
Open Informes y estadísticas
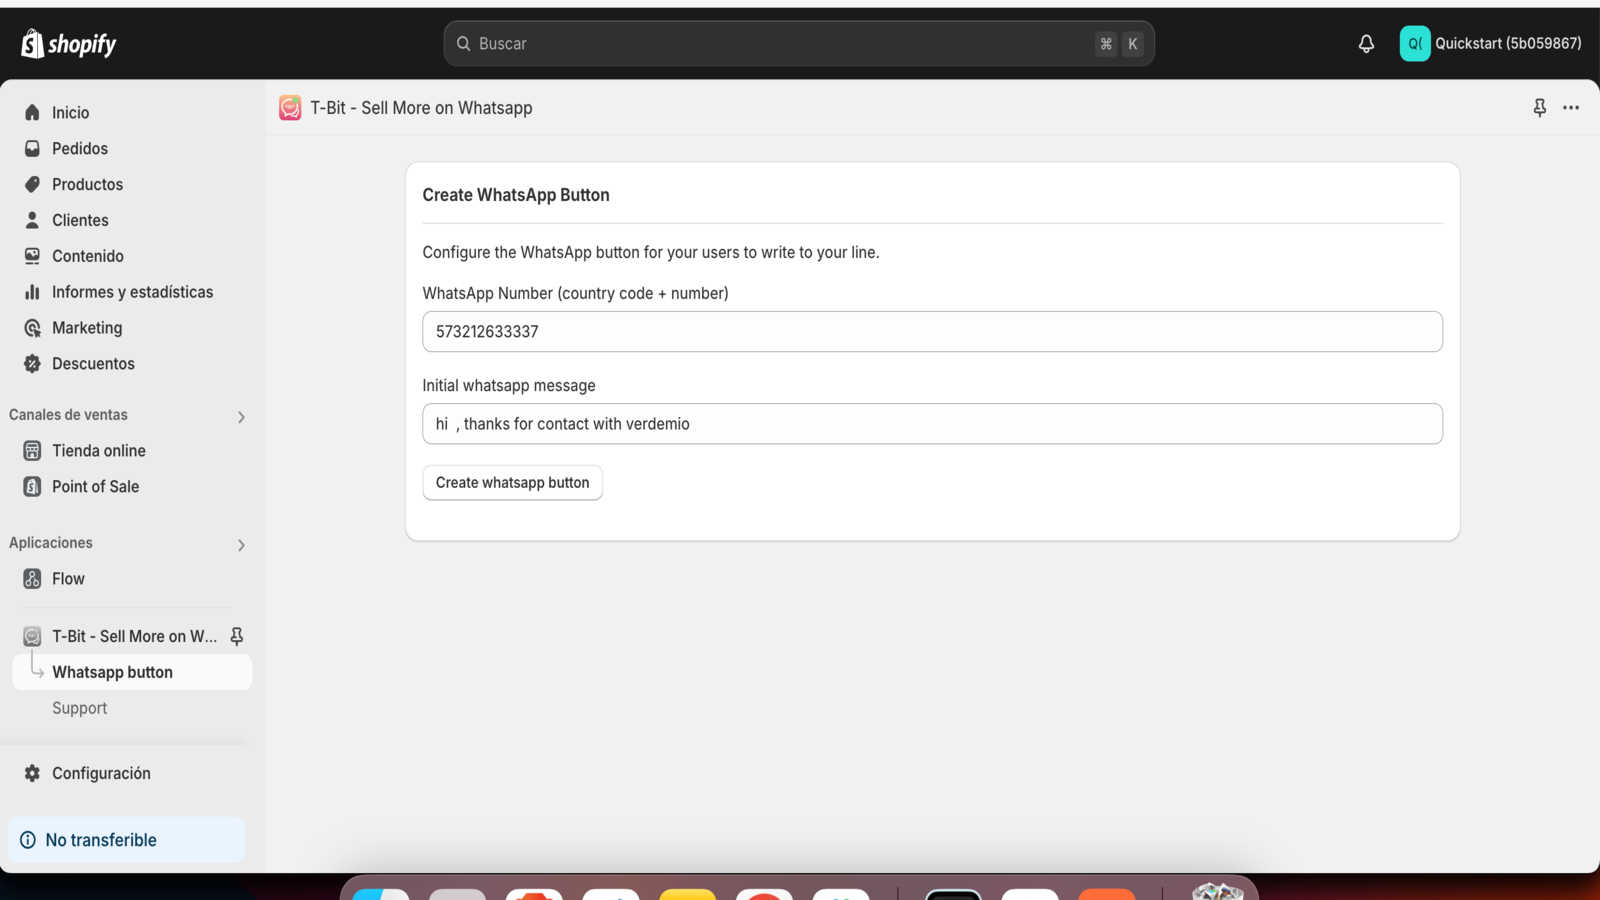pos(132,293)
